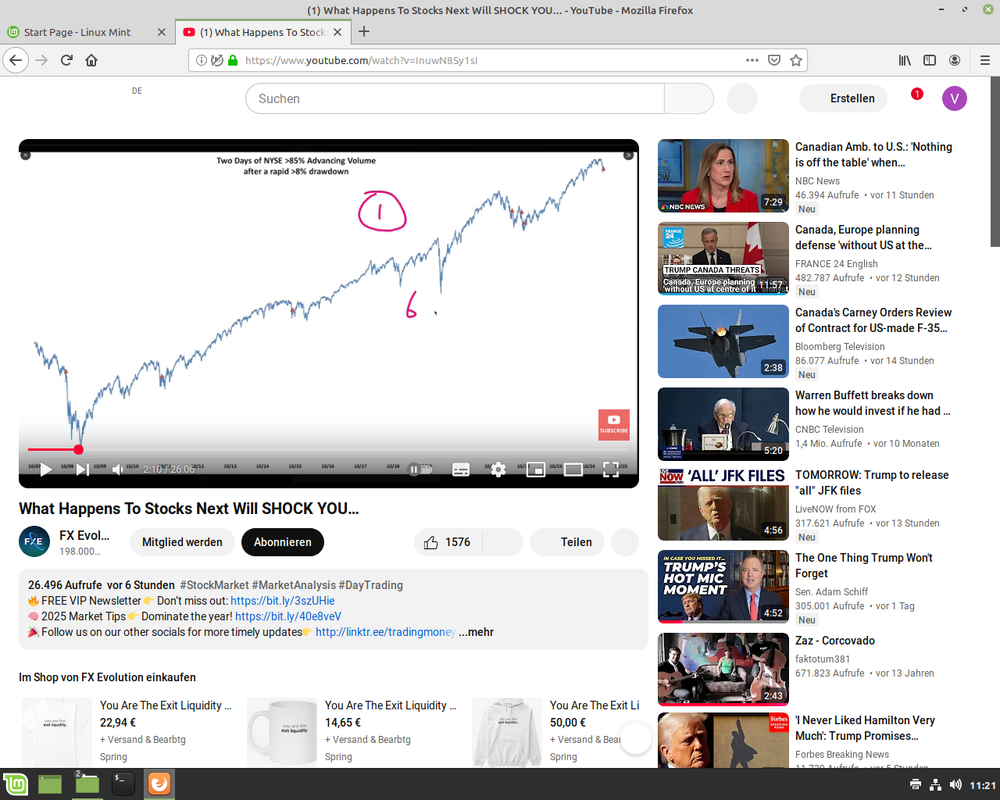Image resolution: width=1000 pixels, height=800 pixels.
Task: Click the Abonnieren button
Action: click(x=283, y=542)
